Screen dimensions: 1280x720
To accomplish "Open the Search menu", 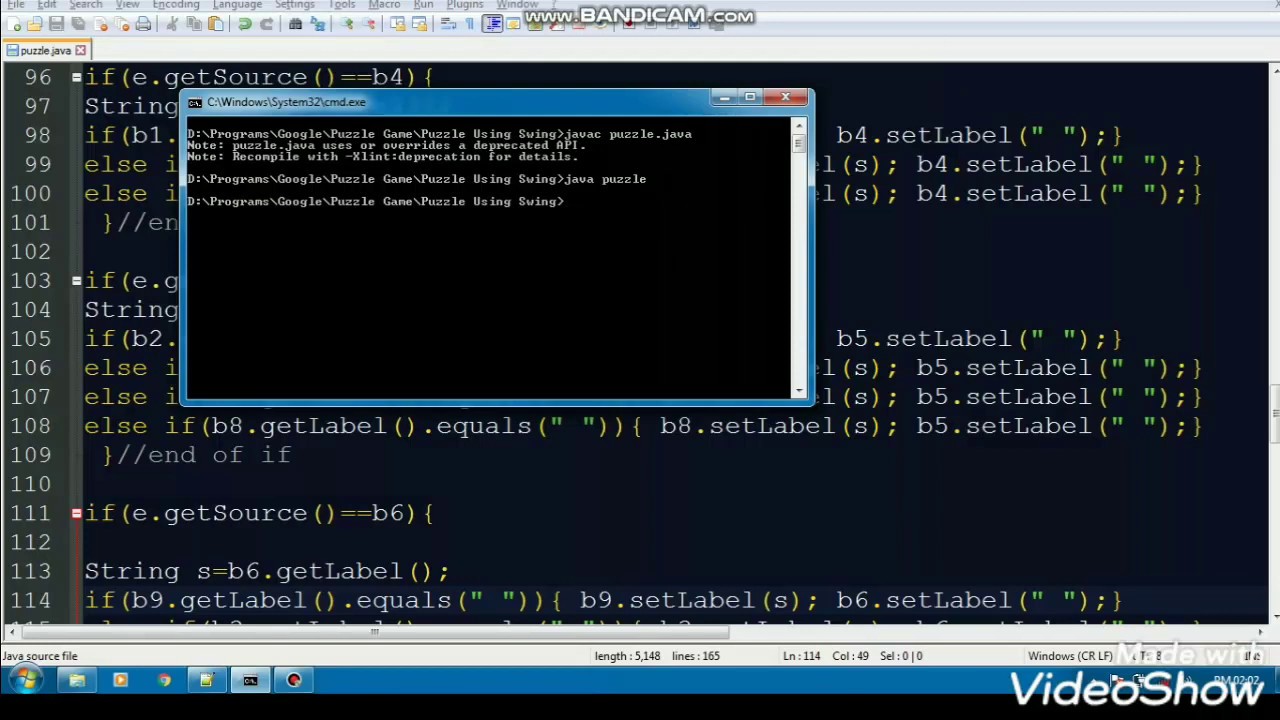I will tap(86, 5).
